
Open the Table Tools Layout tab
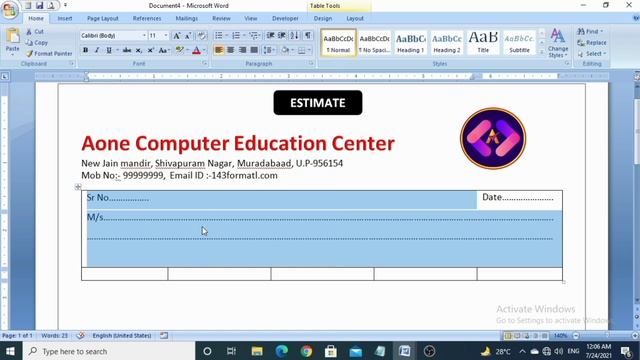coord(355,18)
